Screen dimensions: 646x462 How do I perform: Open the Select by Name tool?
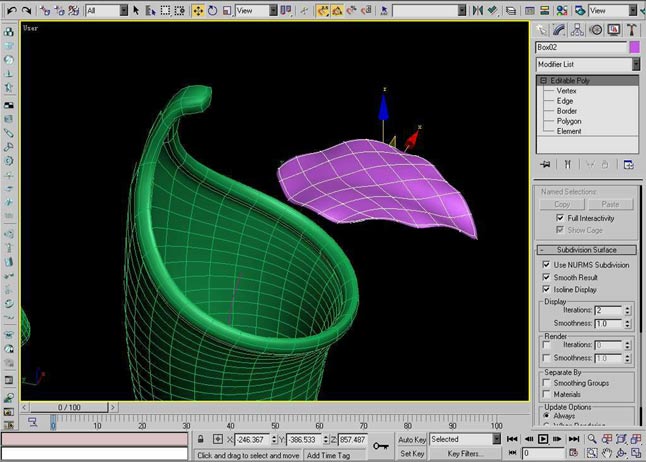[x=150, y=10]
